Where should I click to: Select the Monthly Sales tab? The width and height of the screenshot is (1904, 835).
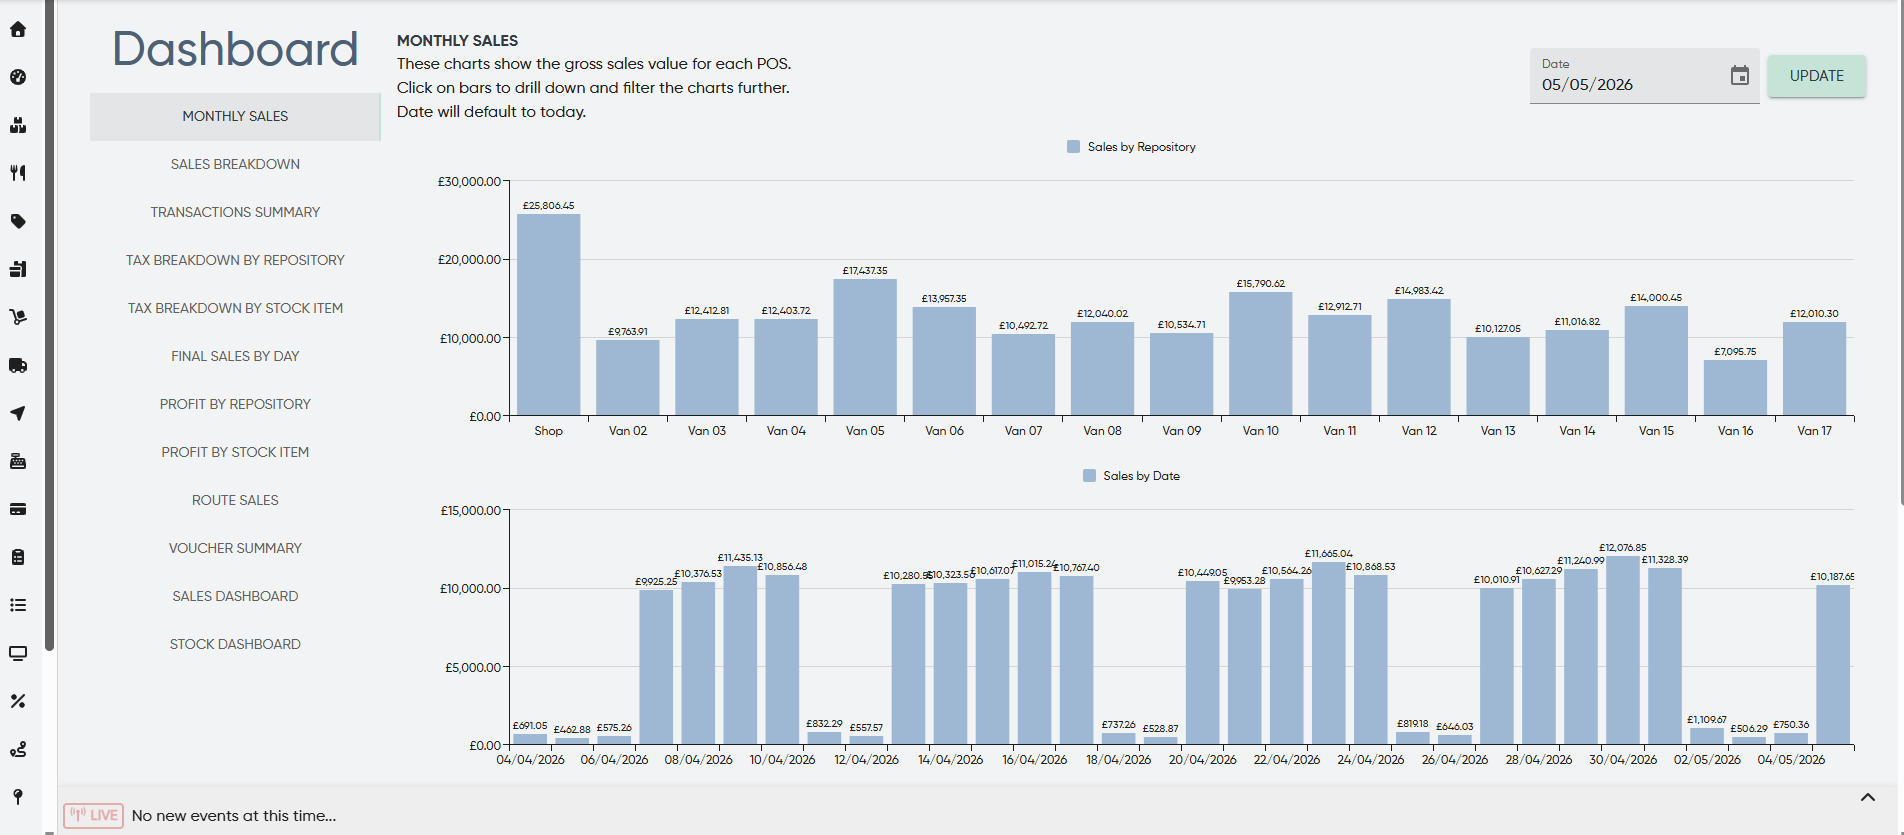pyautogui.click(x=235, y=117)
